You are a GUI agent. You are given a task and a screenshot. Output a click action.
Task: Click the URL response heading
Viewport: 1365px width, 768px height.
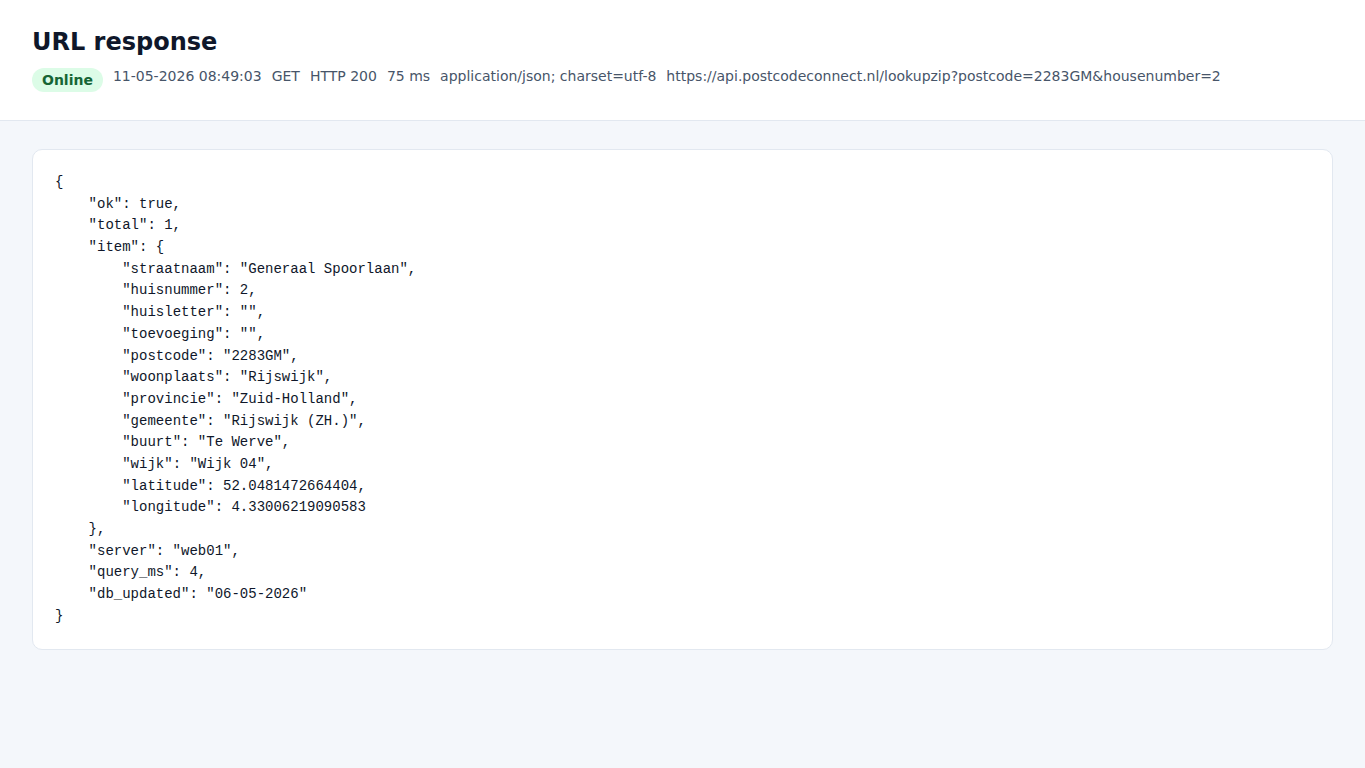(x=125, y=41)
